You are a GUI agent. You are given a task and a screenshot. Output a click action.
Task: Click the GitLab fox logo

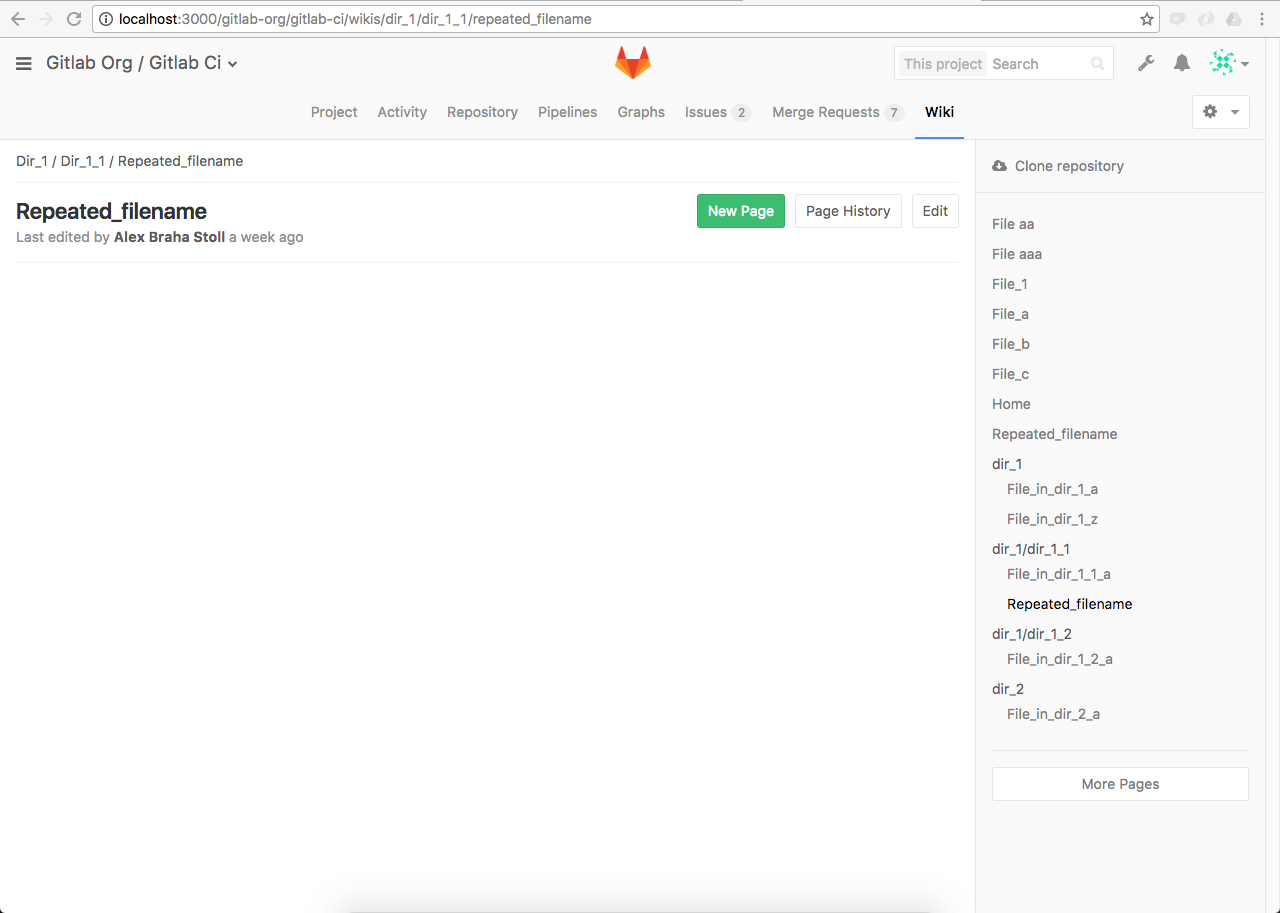click(x=632, y=63)
